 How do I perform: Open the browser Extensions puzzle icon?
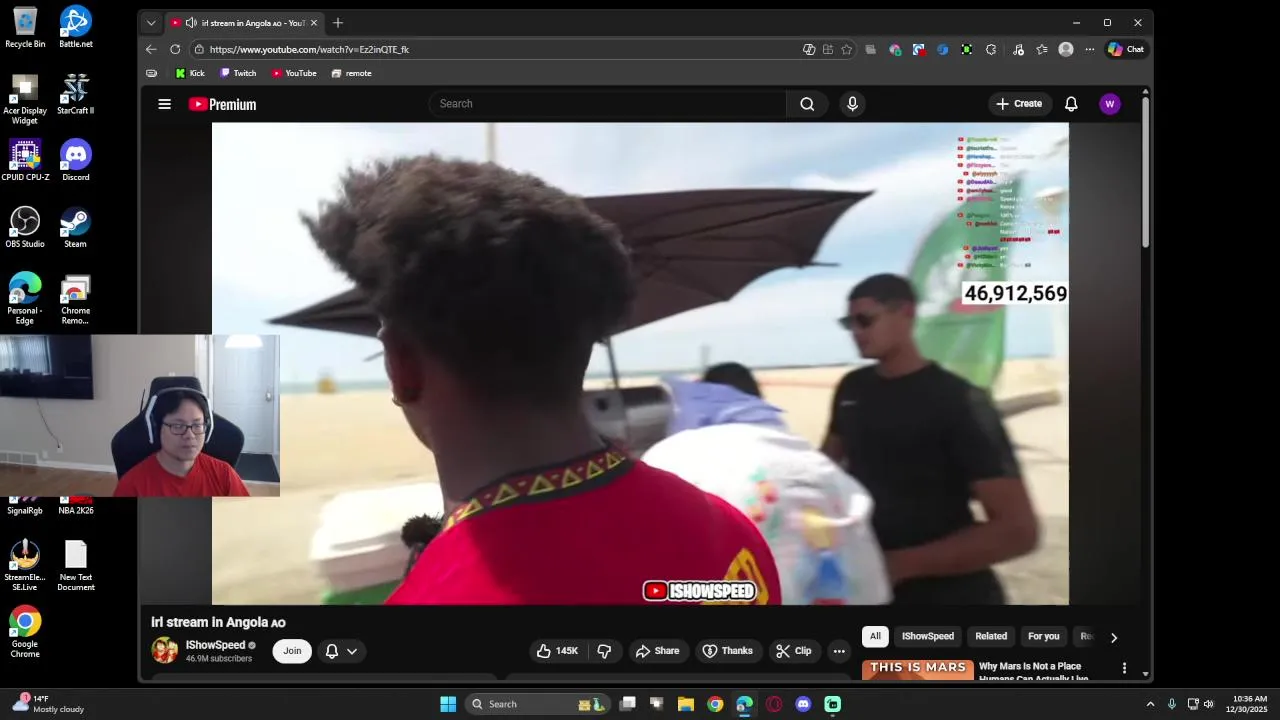(990, 49)
